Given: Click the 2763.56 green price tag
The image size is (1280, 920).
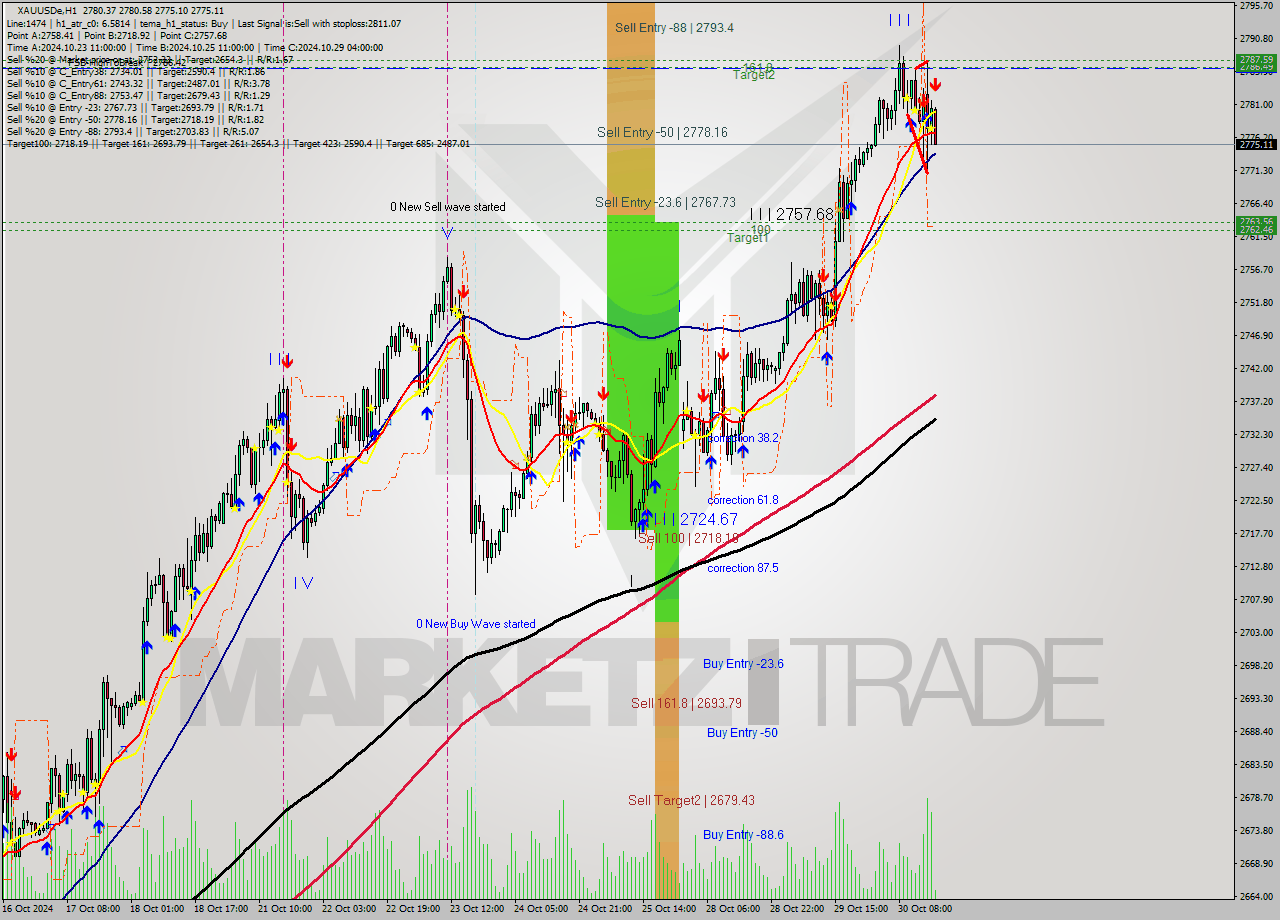Looking at the screenshot, I should point(1256,221).
